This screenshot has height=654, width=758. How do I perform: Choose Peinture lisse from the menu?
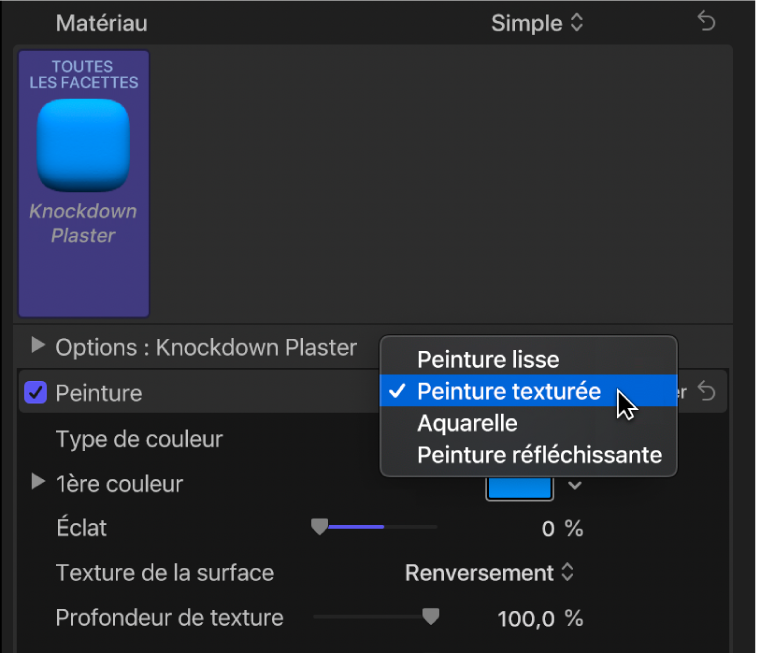point(488,360)
